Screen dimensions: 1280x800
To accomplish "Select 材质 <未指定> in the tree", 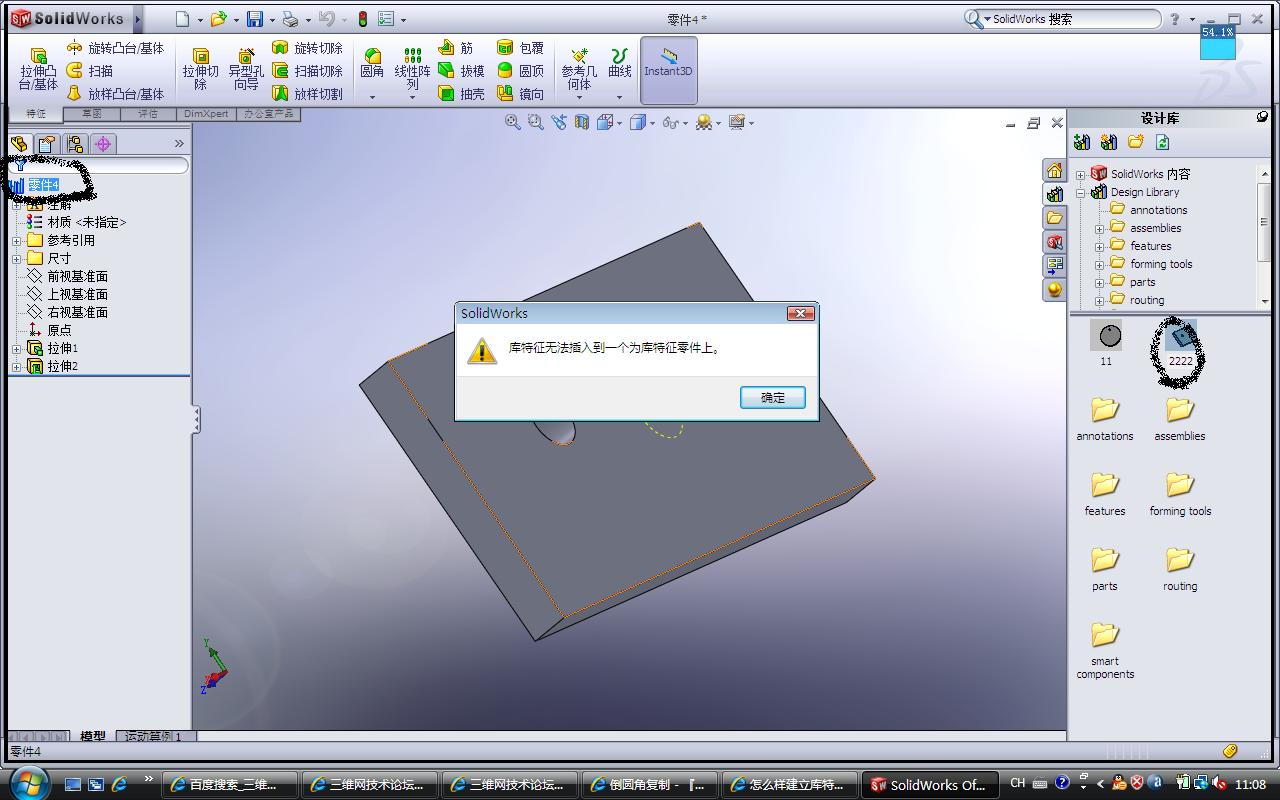I will 76,222.
